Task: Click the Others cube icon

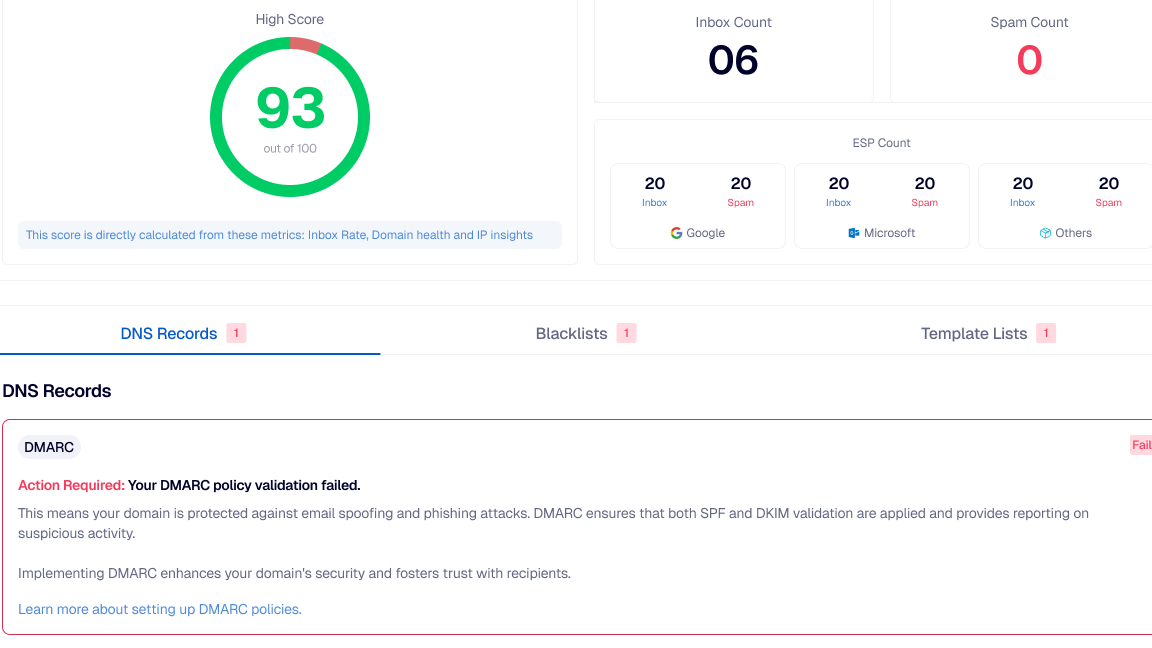Action: point(1045,233)
